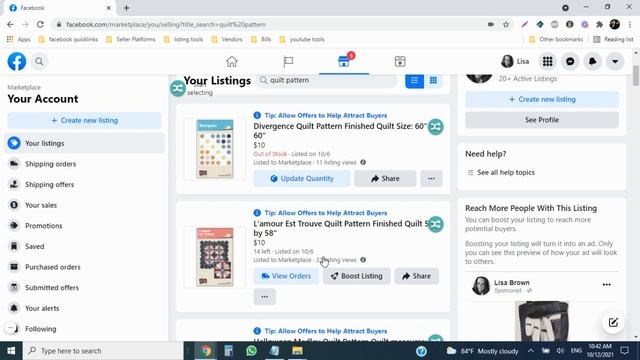The width and height of the screenshot is (640, 360).
Task: Open the Facebook menu grid icon
Action: [547, 62]
